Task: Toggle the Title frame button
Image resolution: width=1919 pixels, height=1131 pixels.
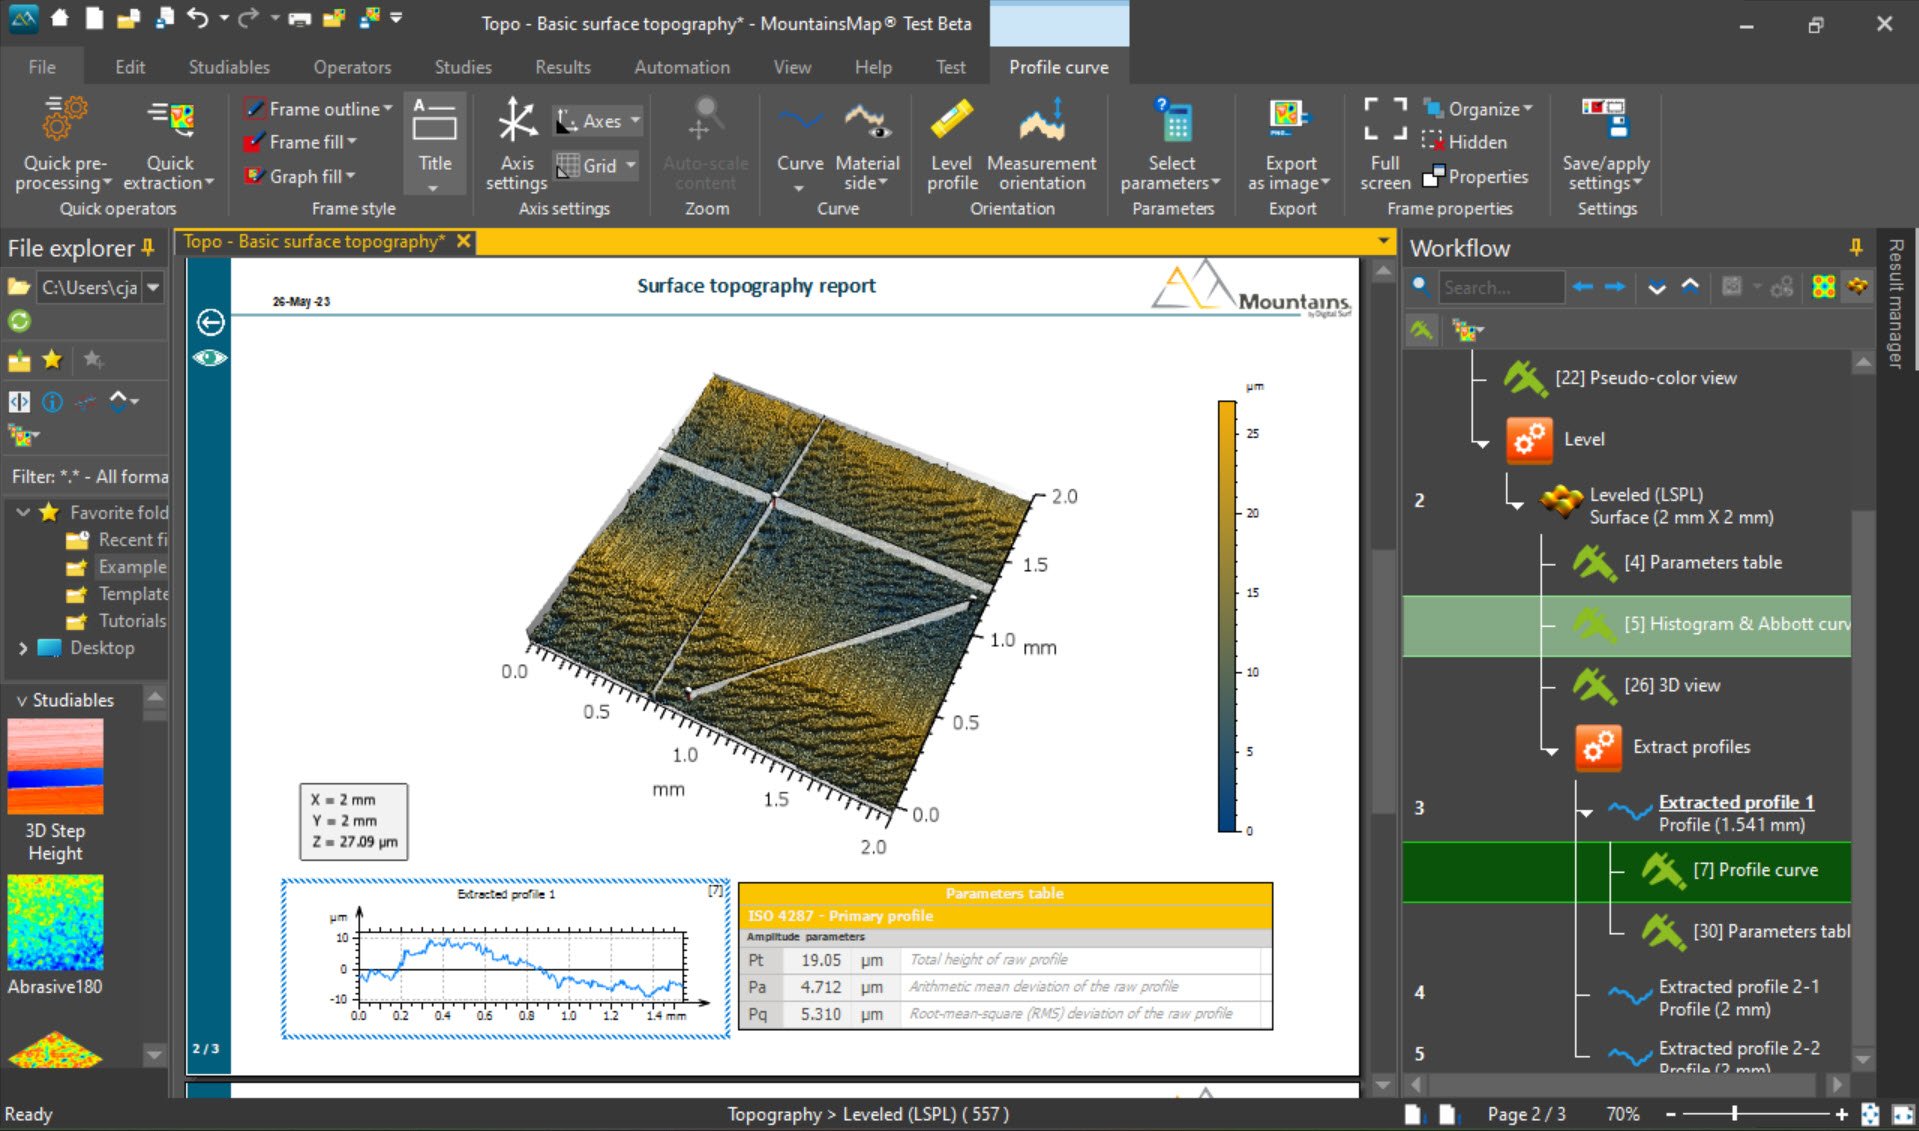Action: (x=435, y=144)
